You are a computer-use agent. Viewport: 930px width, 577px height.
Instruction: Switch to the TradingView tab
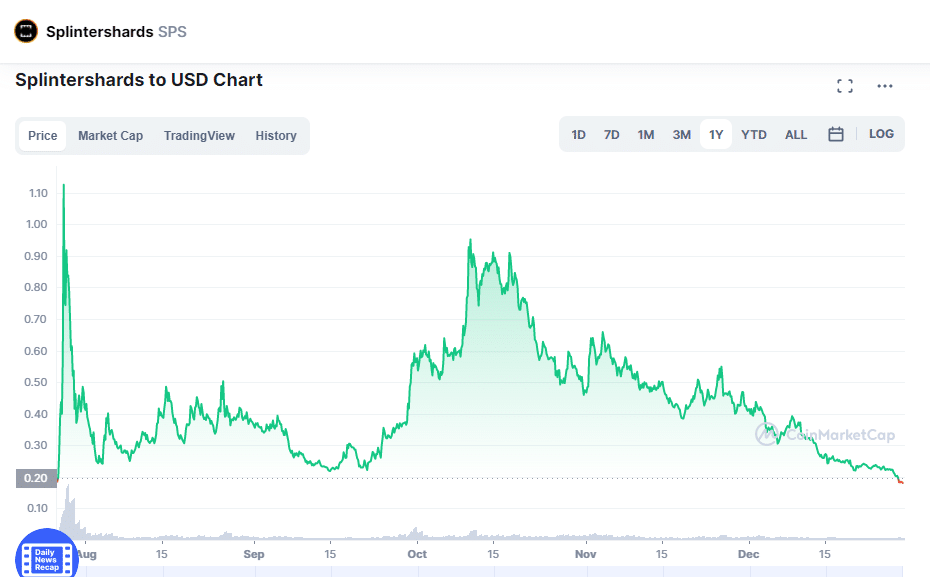coord(199,136)
